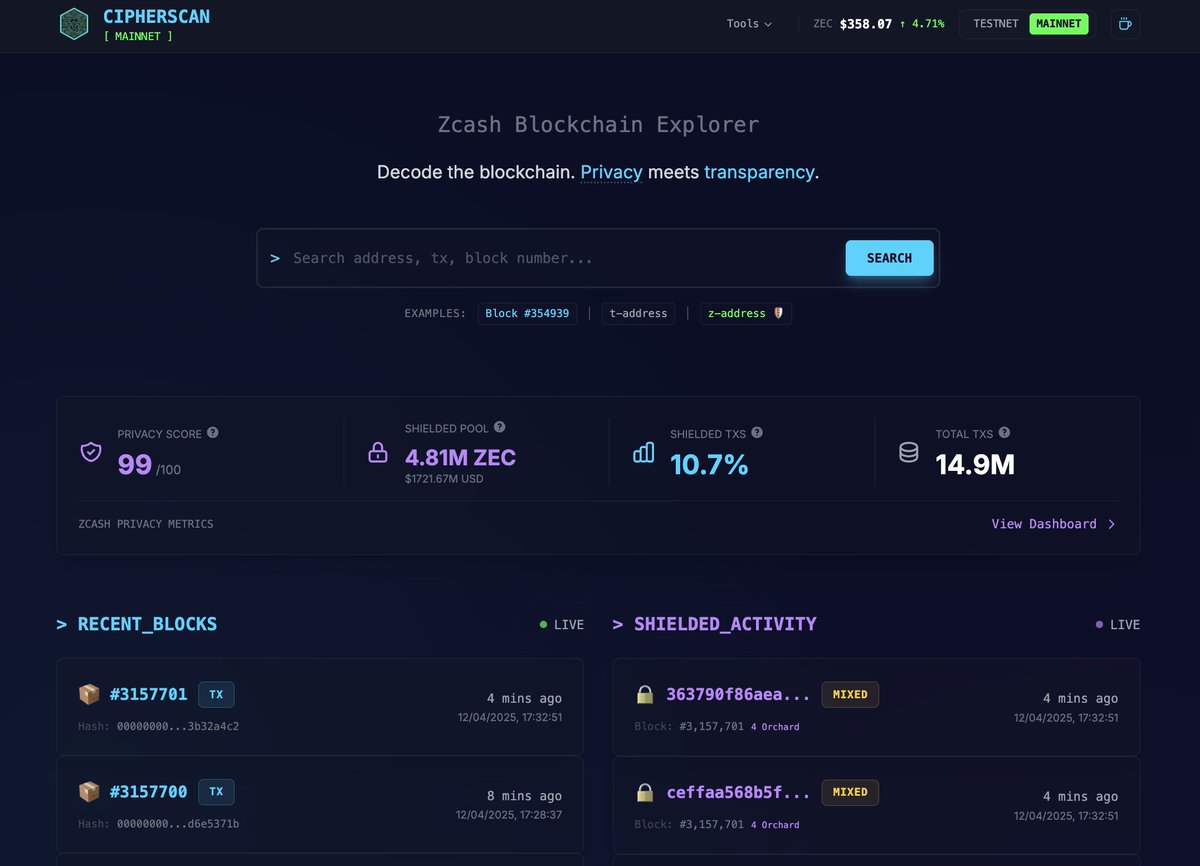Screen dimensions: 1200x866
Task: Select the MAINNET network toggle
Action: [1059, 24]
